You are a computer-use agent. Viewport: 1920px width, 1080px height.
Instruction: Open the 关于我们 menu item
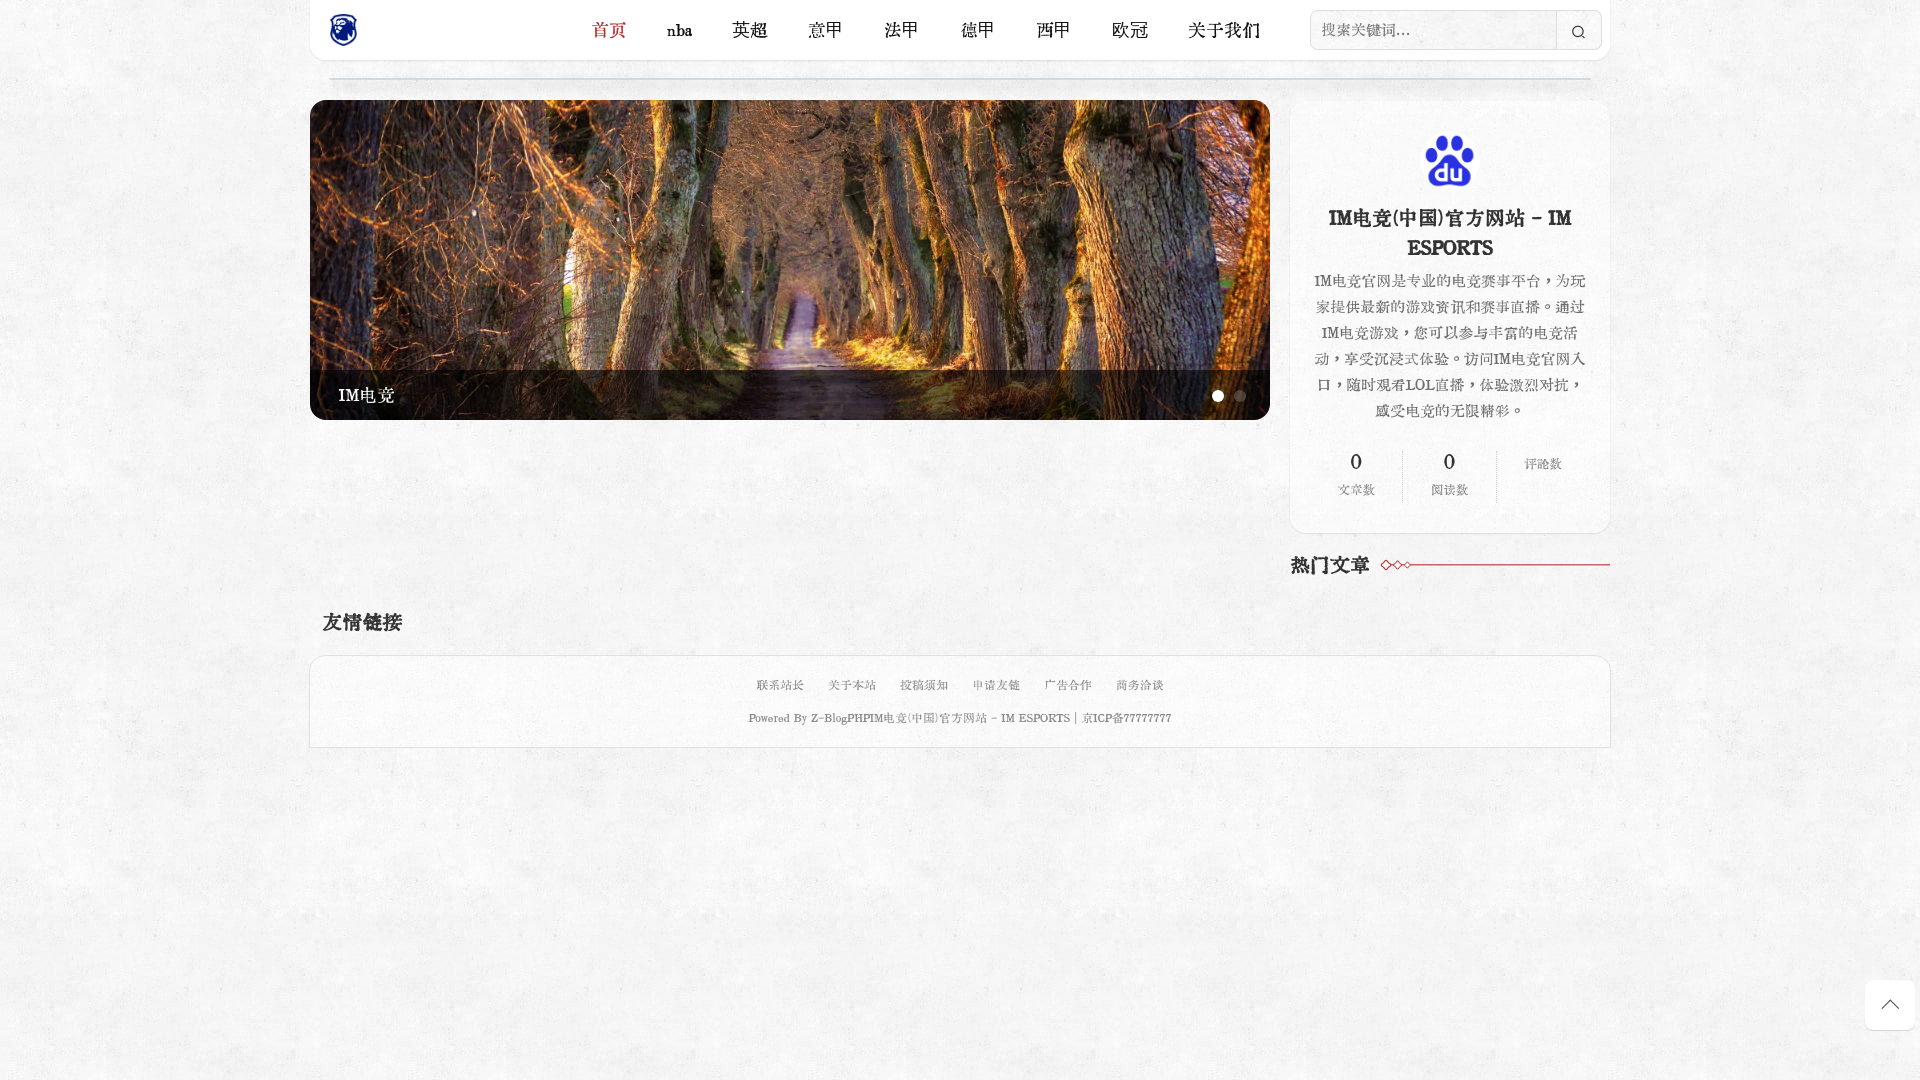tap(1224, 30)
